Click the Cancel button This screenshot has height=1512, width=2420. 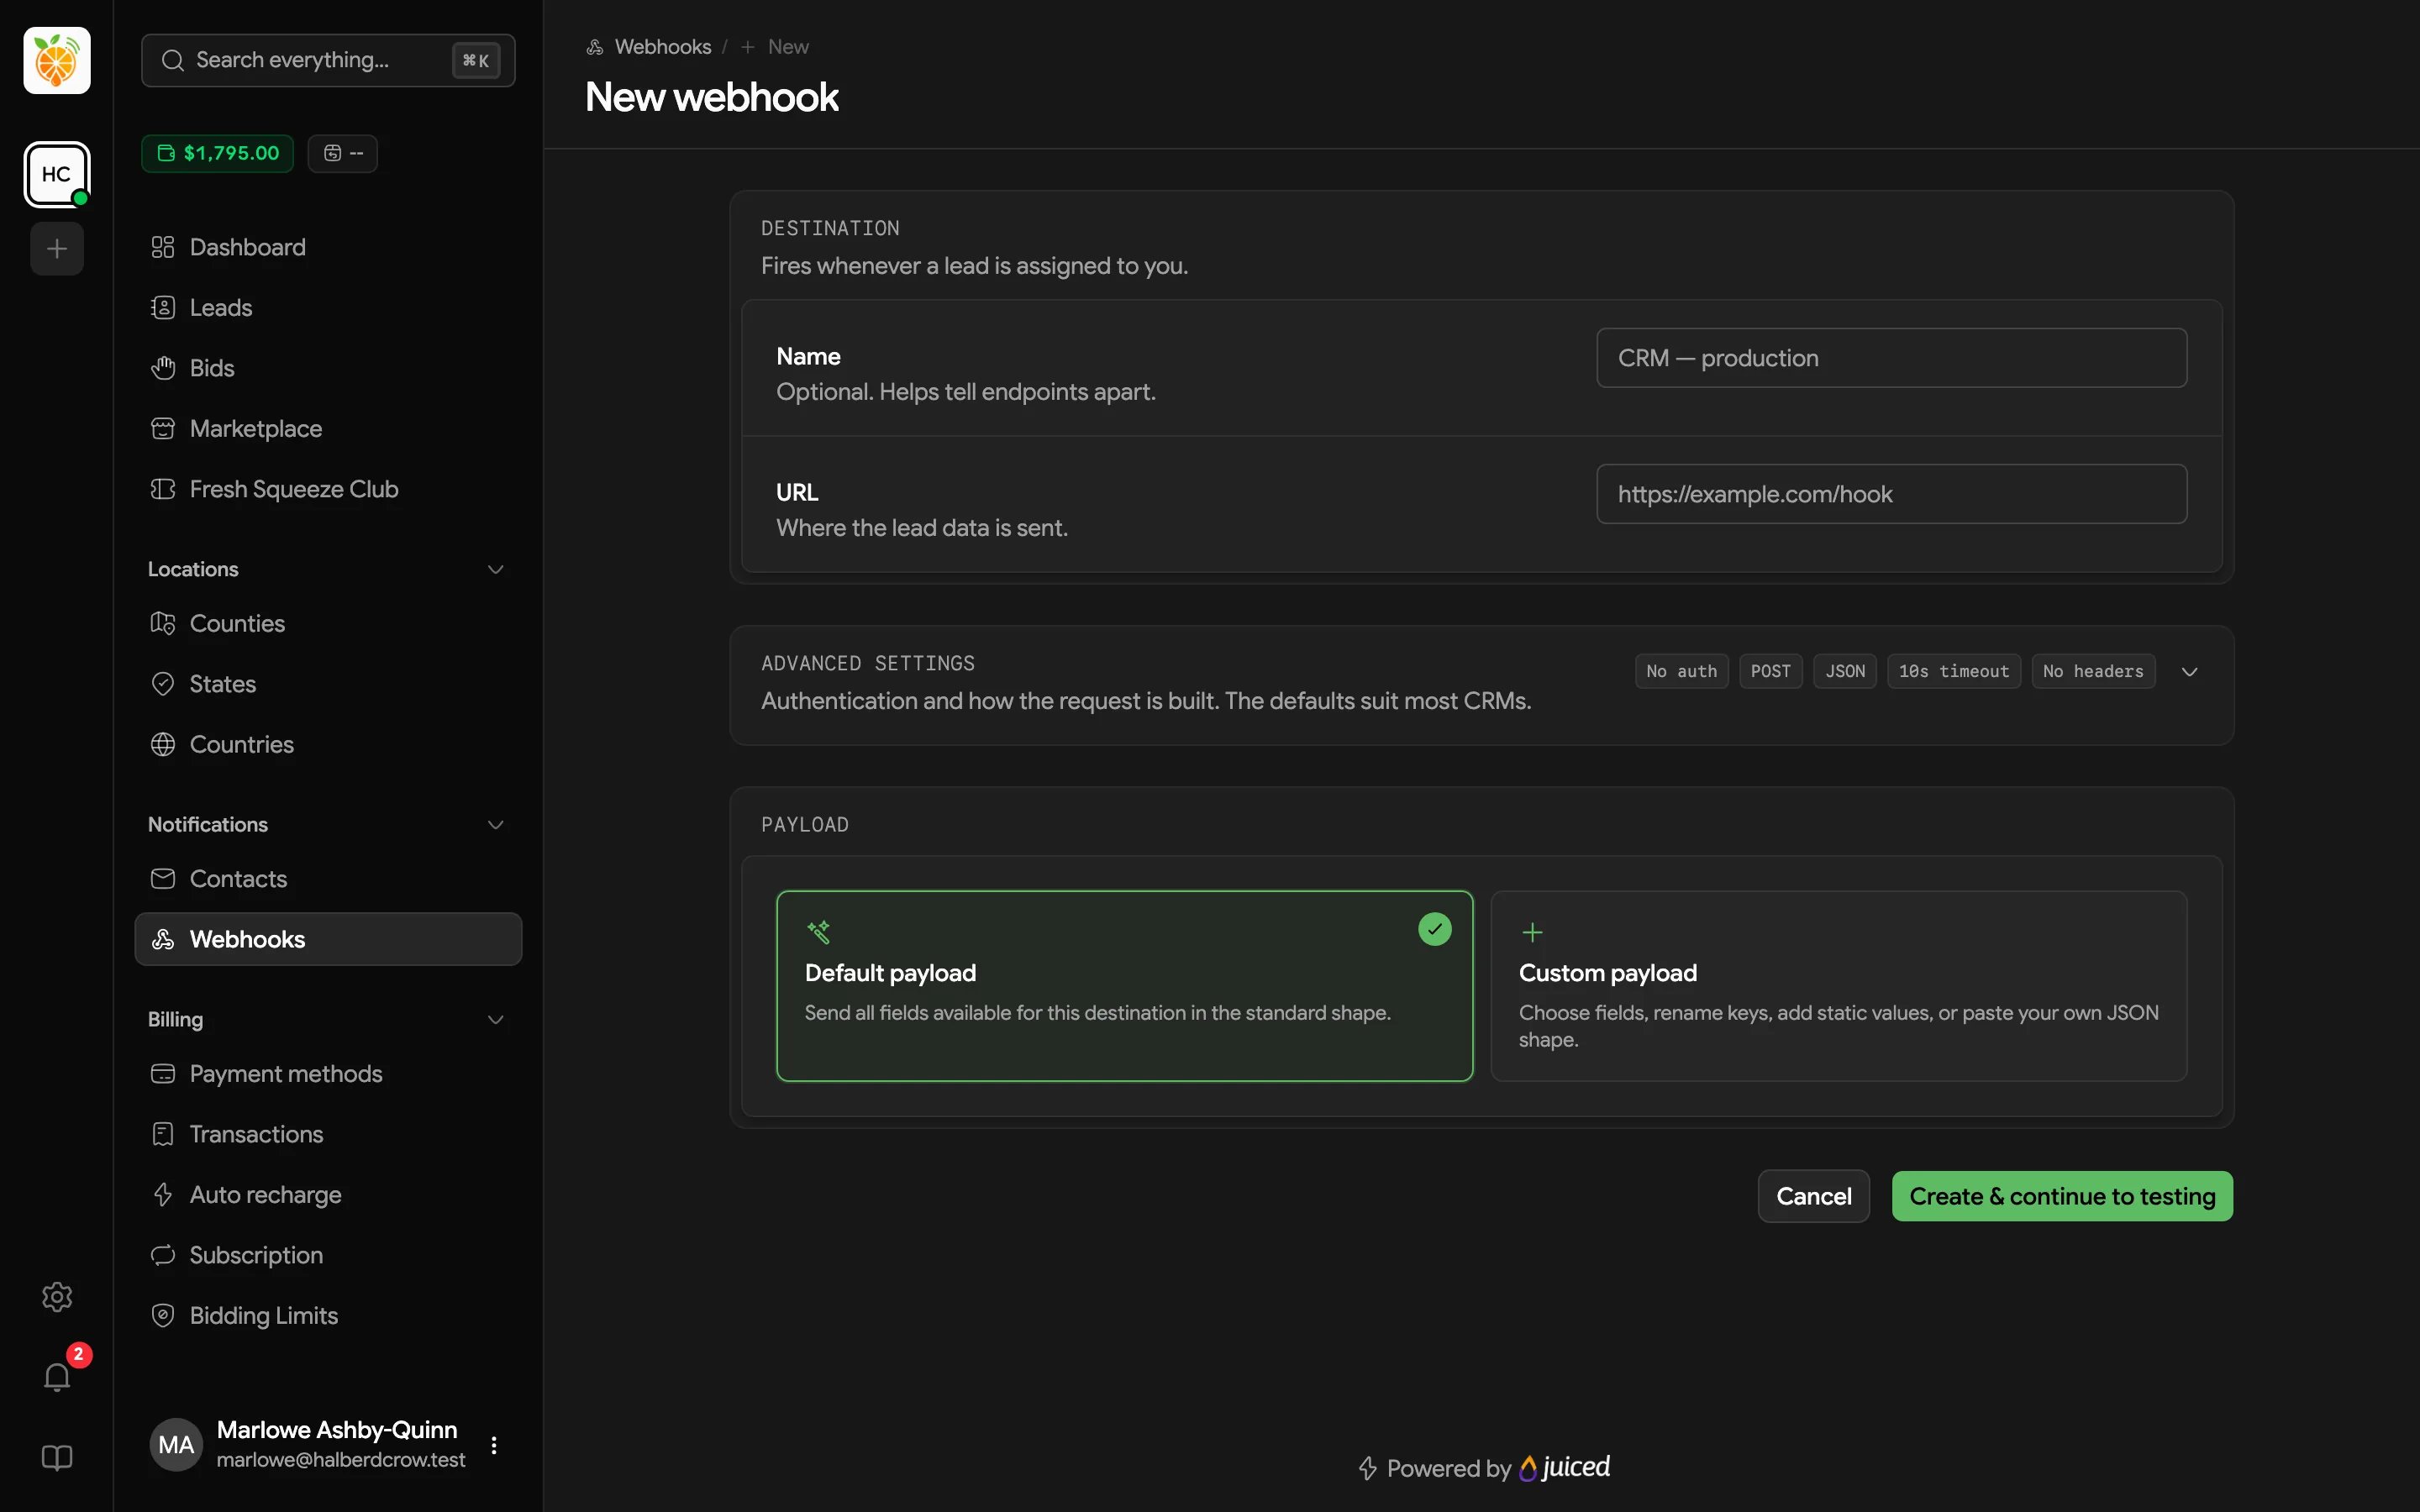click(1813, 1196)
